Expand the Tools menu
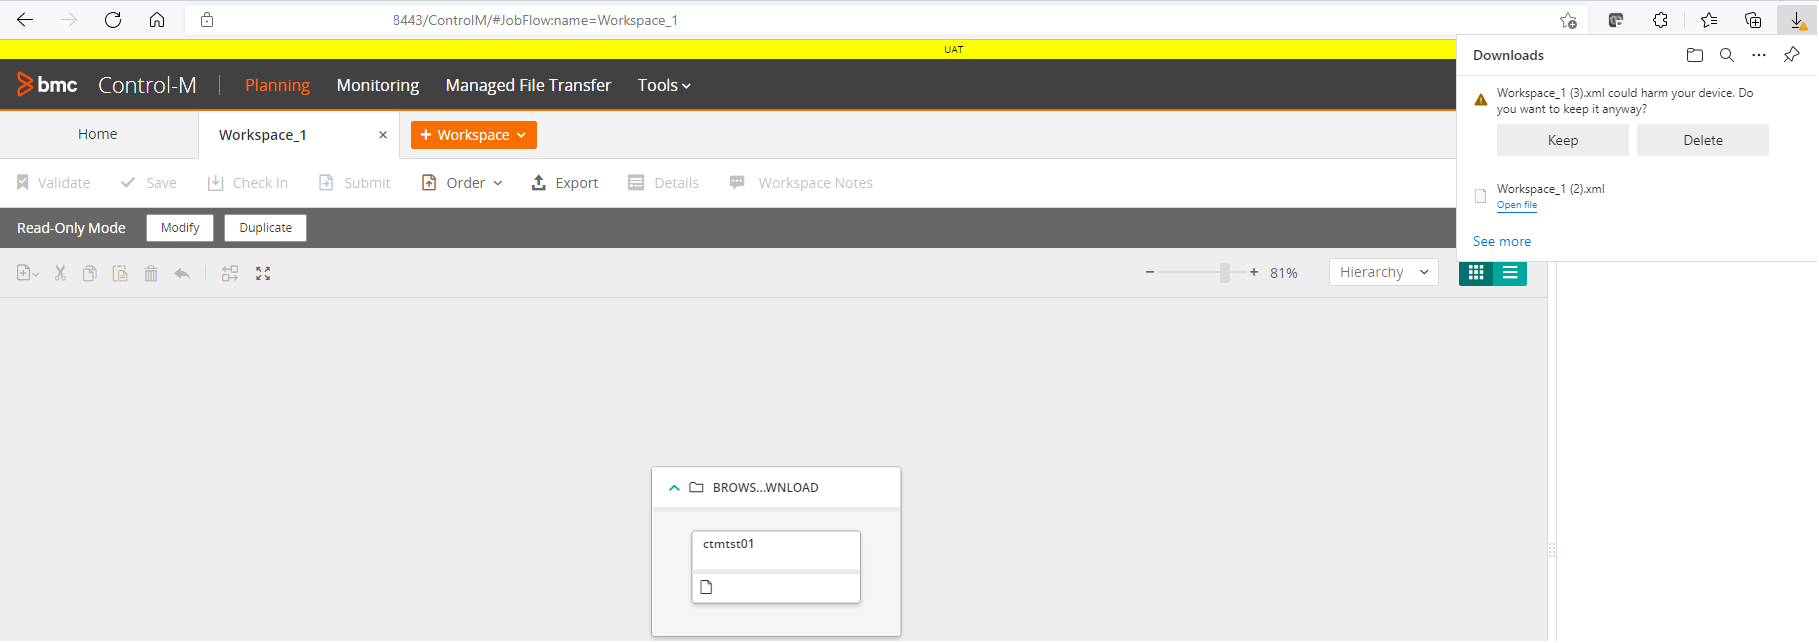This screenshot has height=643, width=1819. click(664, 85)
